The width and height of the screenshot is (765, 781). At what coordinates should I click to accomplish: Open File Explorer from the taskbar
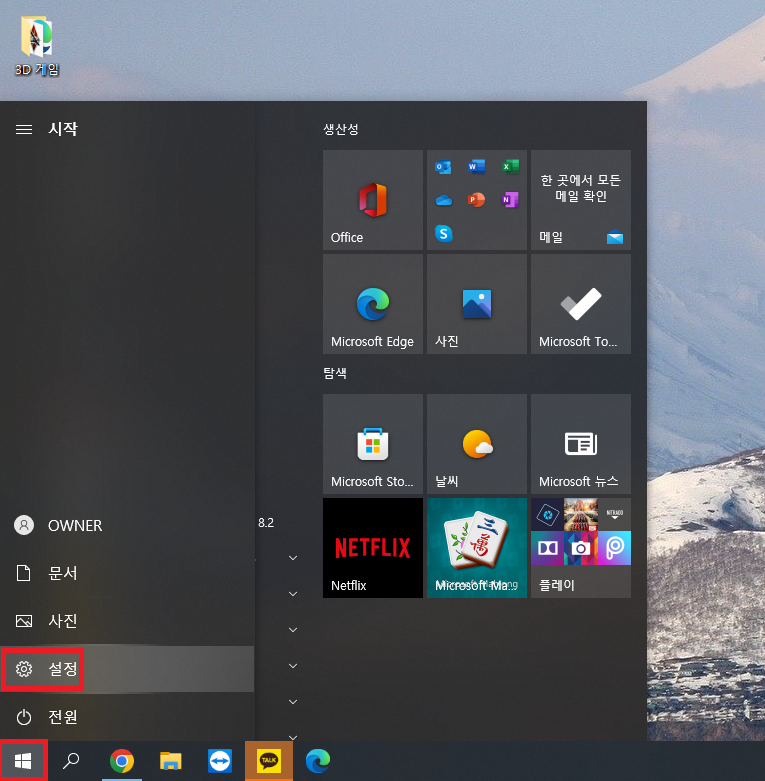pyautogui.click(x=170, y=761)
